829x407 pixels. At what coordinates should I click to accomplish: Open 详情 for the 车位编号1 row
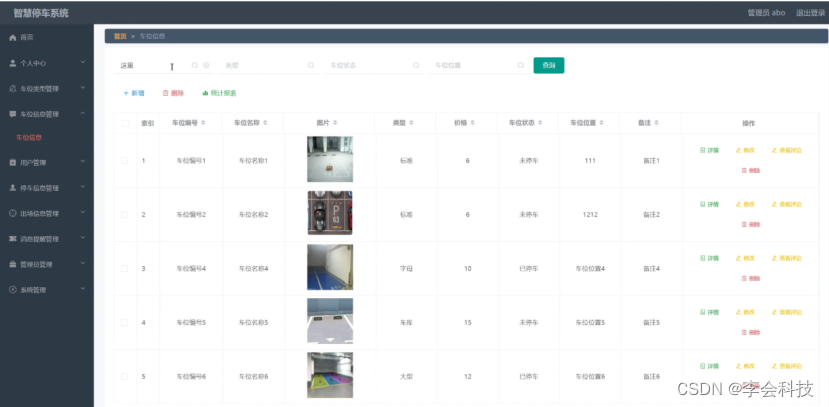(710, 151)
